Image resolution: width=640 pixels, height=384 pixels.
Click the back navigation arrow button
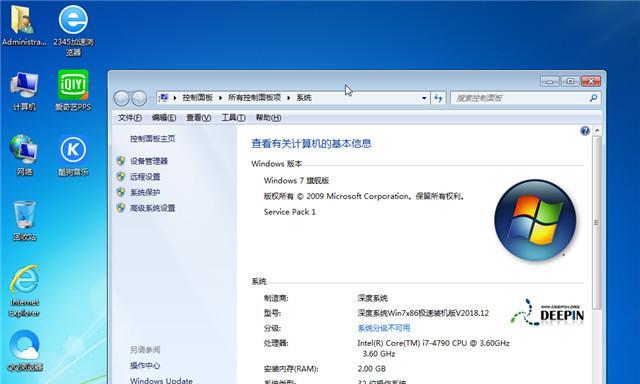(121, 98)
